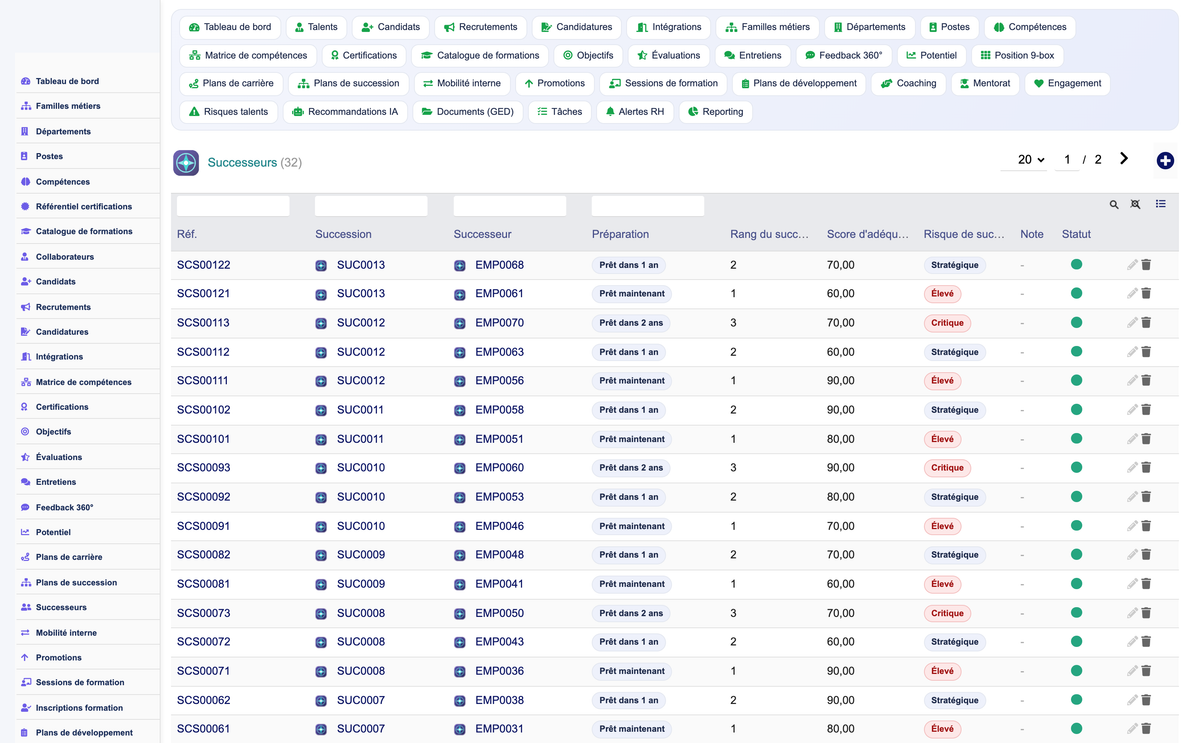Open the Risques talents tab

(x=228, y=112)
